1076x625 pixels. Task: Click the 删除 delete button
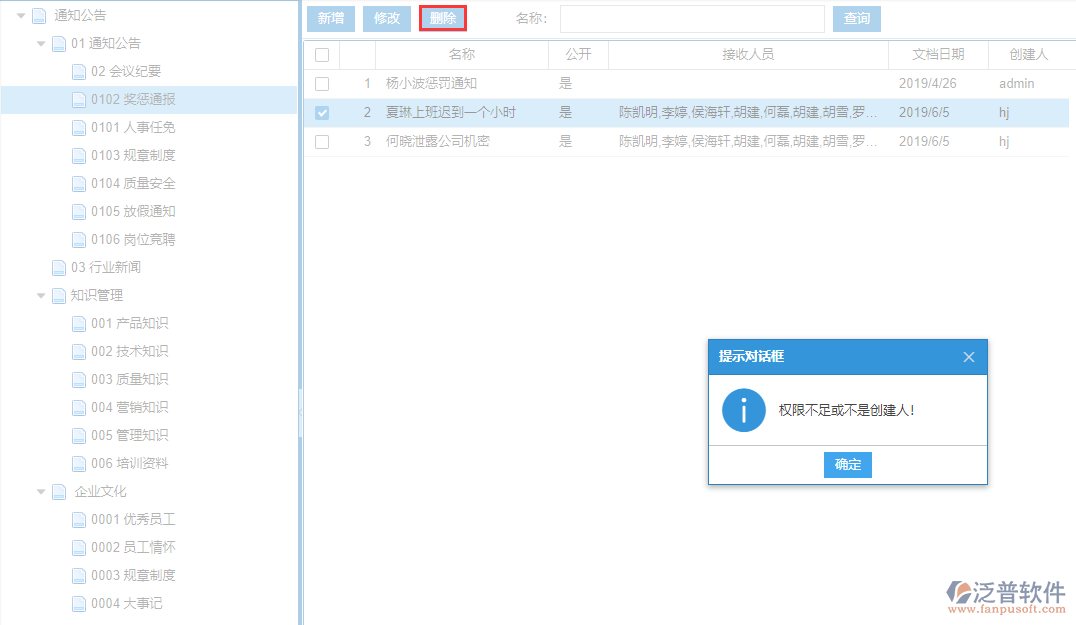pyautogui.click(x=442, y=18)
